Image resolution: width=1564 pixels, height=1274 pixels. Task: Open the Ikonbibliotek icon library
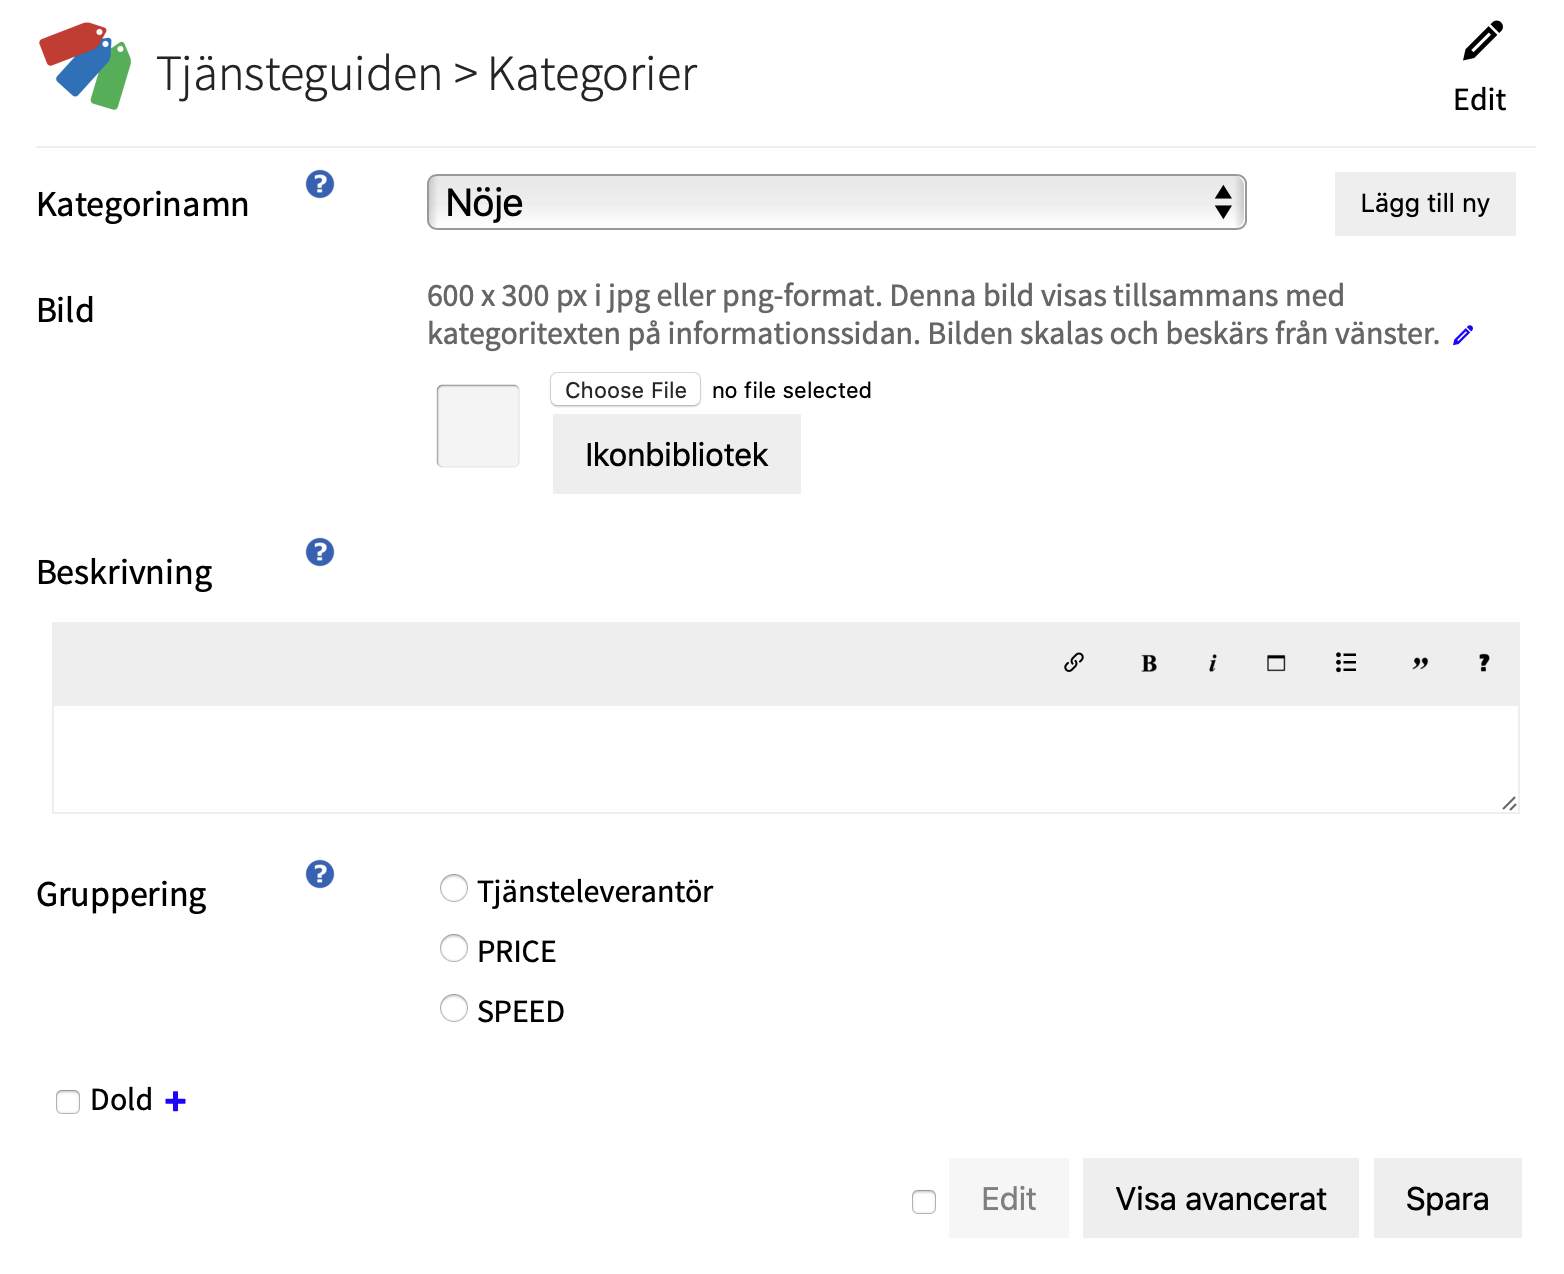[676, 455]
